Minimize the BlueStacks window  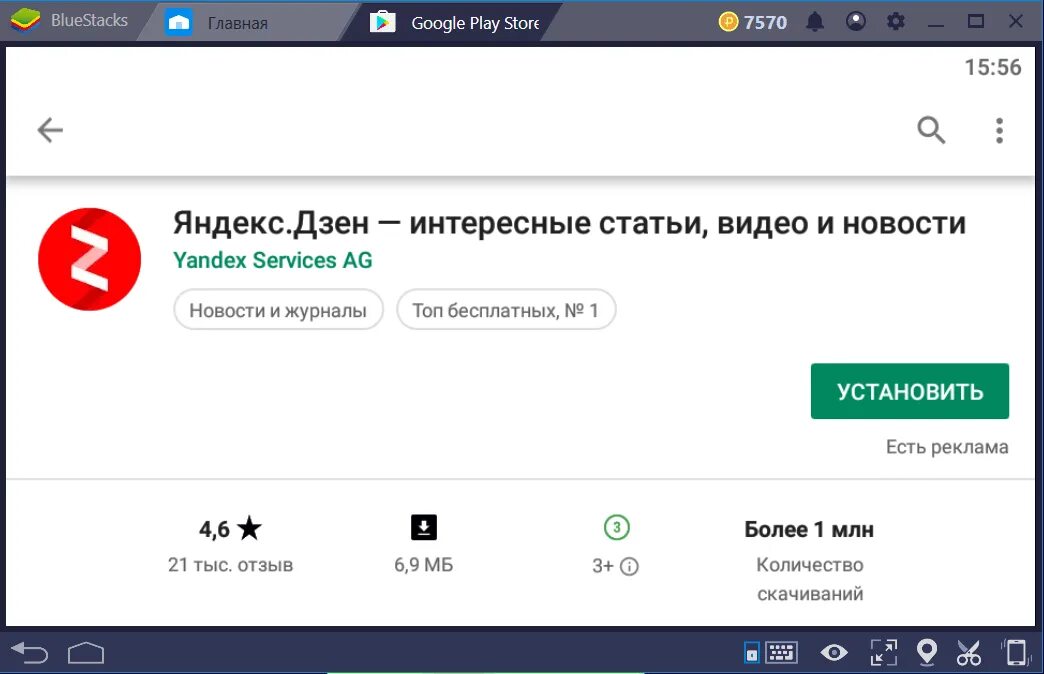tap(936, 23)
